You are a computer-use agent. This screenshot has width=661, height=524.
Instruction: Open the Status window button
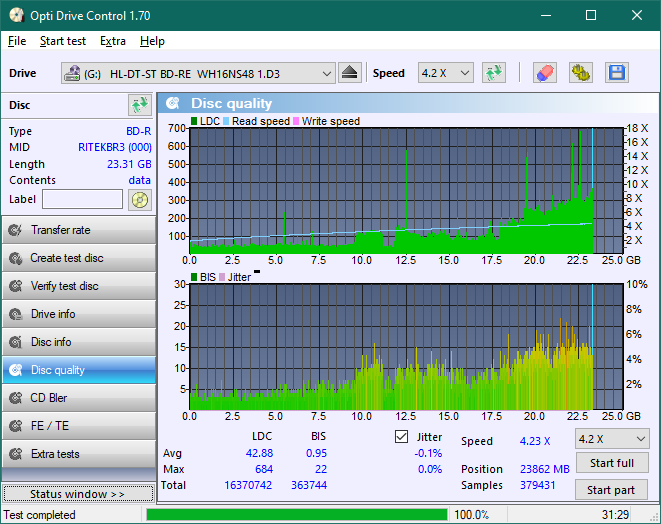tap(78, 494)
